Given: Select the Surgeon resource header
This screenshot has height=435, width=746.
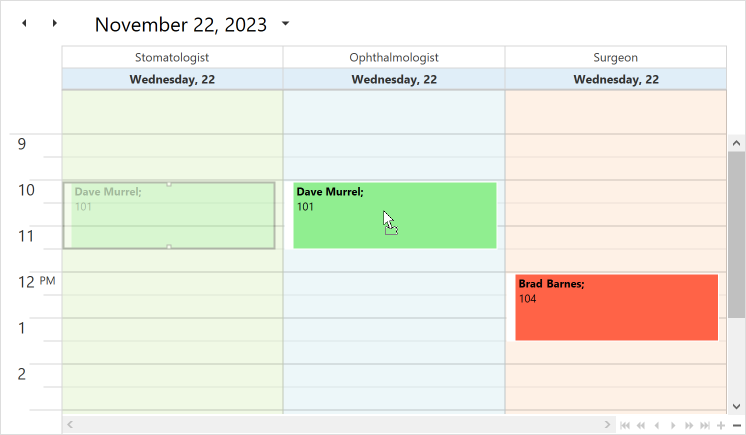Looking at the screenshot, I should [x=616, y=57].
